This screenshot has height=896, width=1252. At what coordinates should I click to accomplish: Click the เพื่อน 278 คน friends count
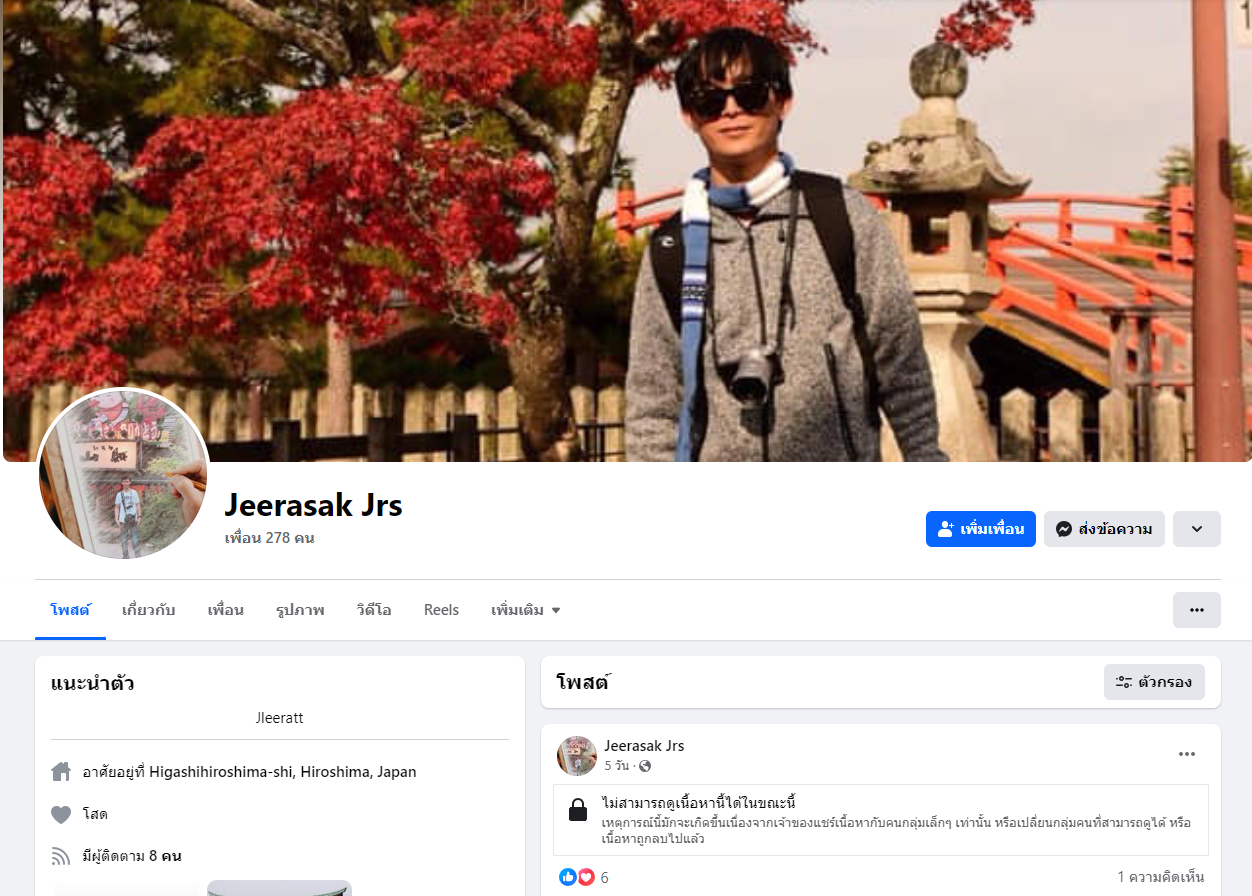[270, 538]
